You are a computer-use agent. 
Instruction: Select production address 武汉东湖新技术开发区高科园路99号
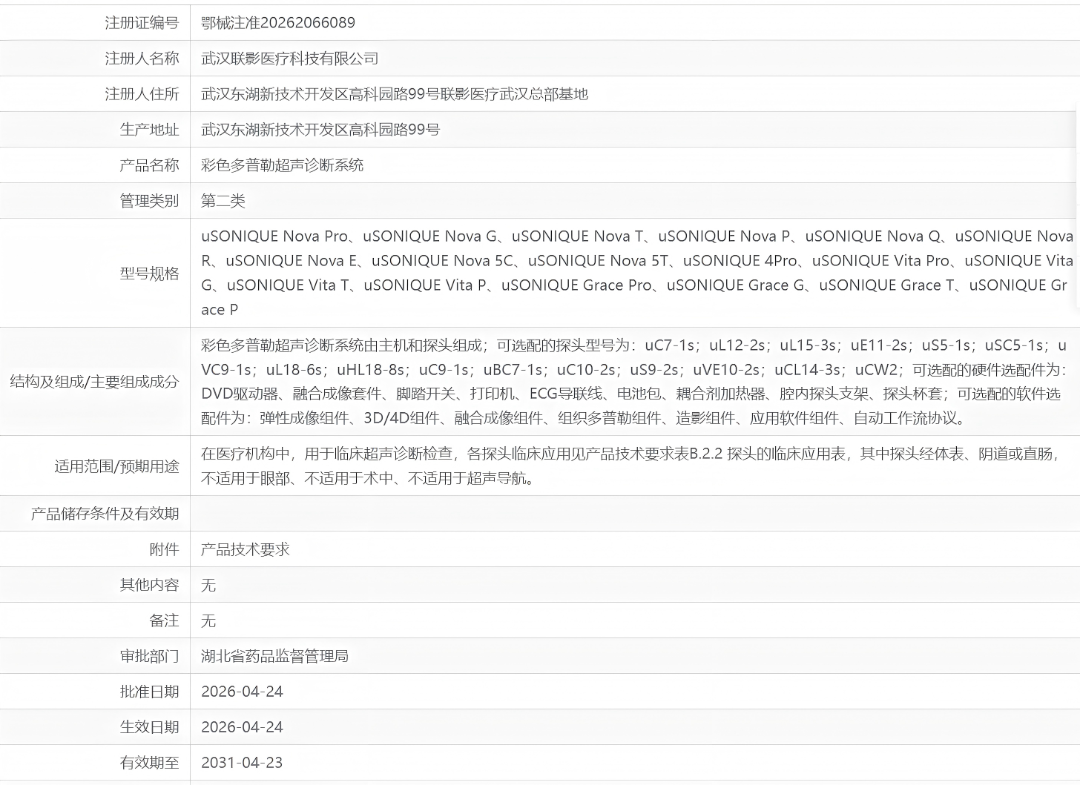[320, 129]
